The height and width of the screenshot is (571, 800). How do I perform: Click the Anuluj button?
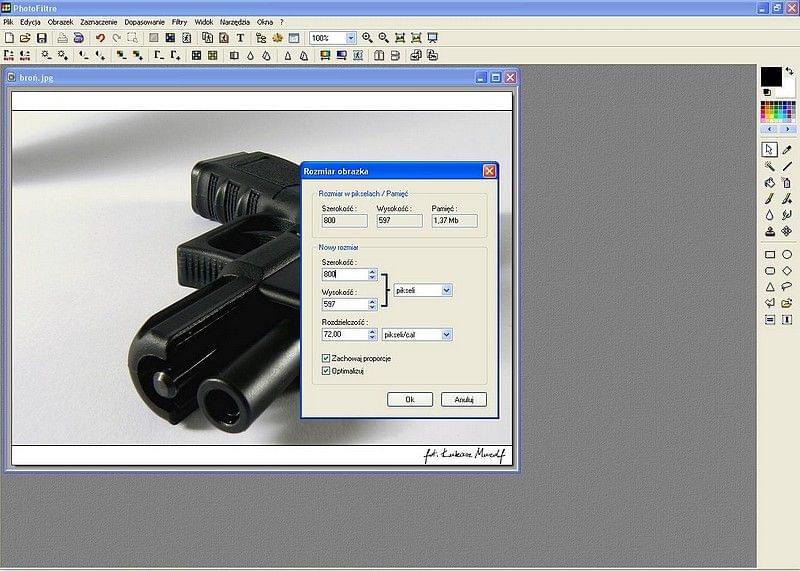point(464,400)
